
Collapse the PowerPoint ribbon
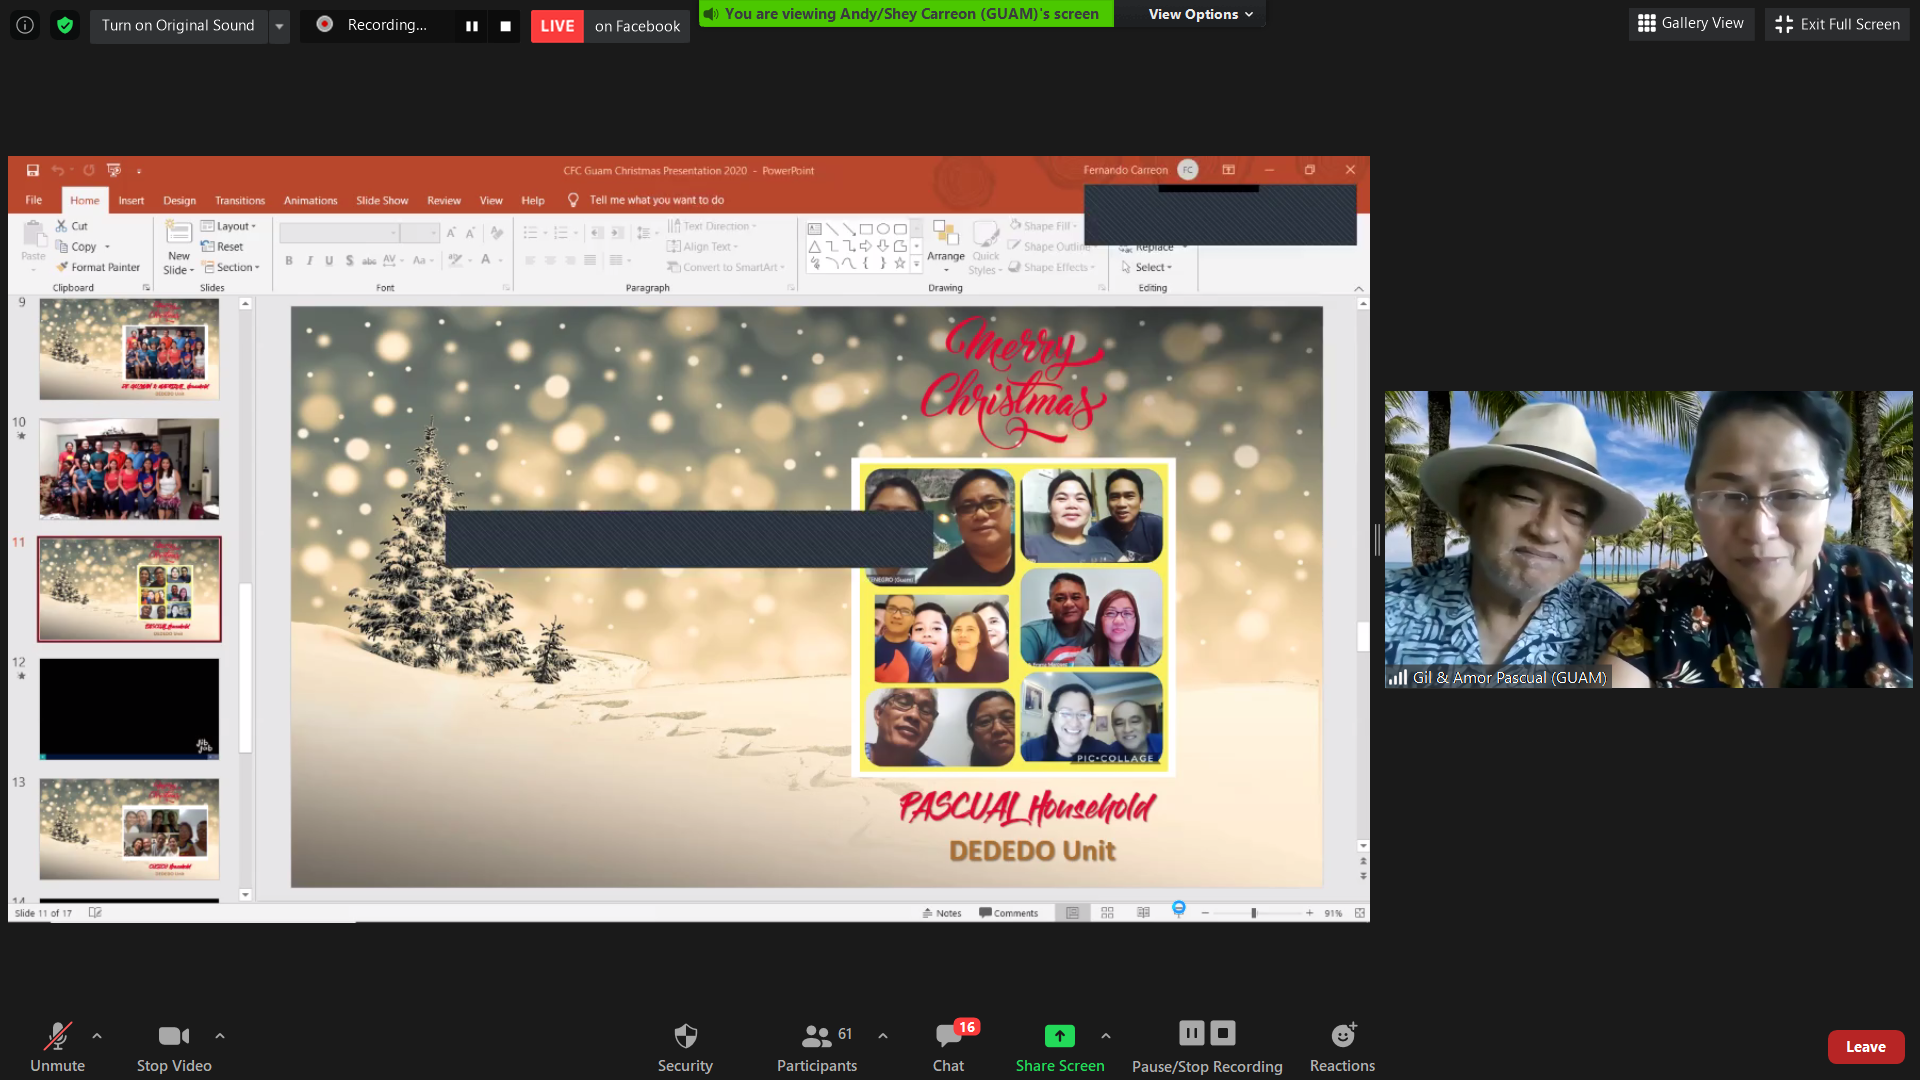pos(1359,288)
